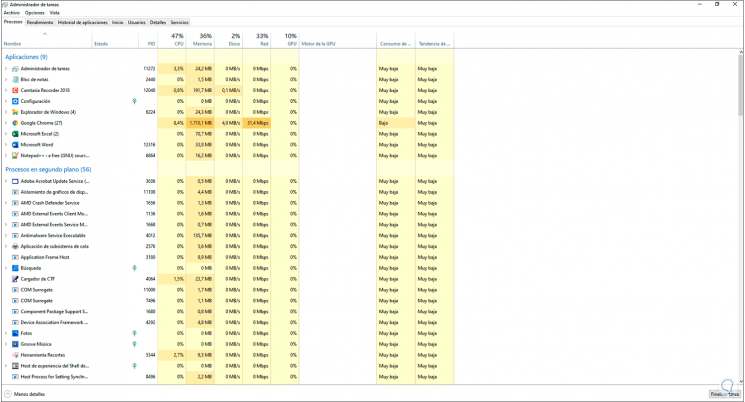Image resolution: width=745 pixels, height=402 pixels.
Task: Select the Host Process for Setting Synchr... row
Action: 228,377
